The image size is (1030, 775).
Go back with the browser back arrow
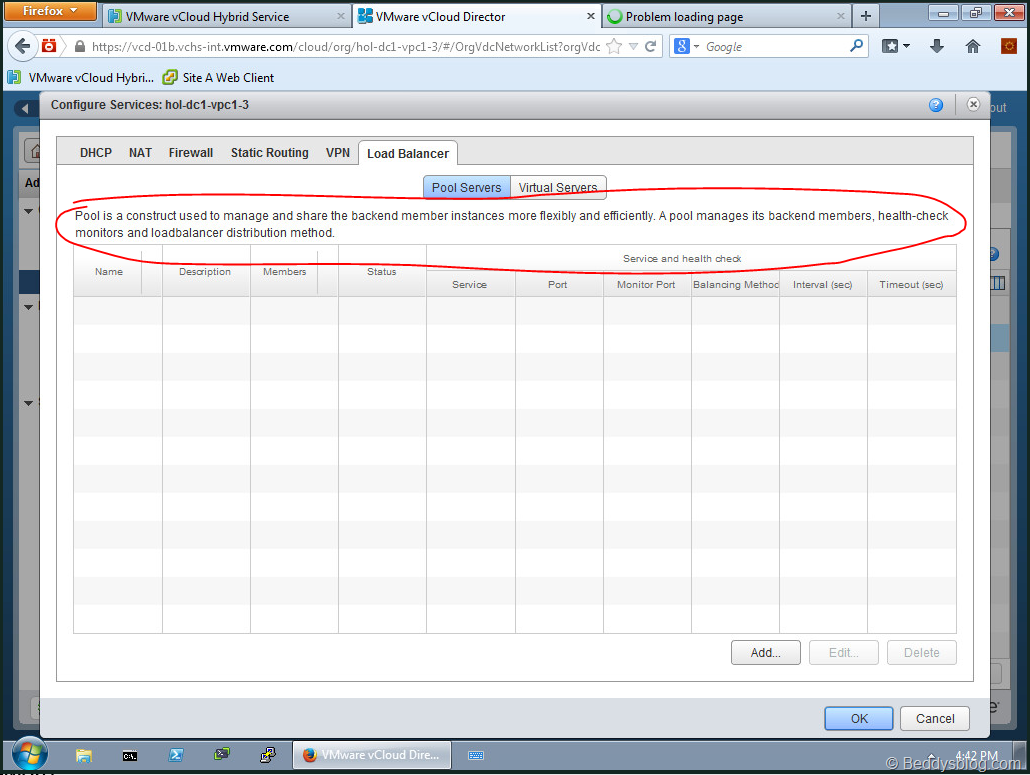click(22, 46)
